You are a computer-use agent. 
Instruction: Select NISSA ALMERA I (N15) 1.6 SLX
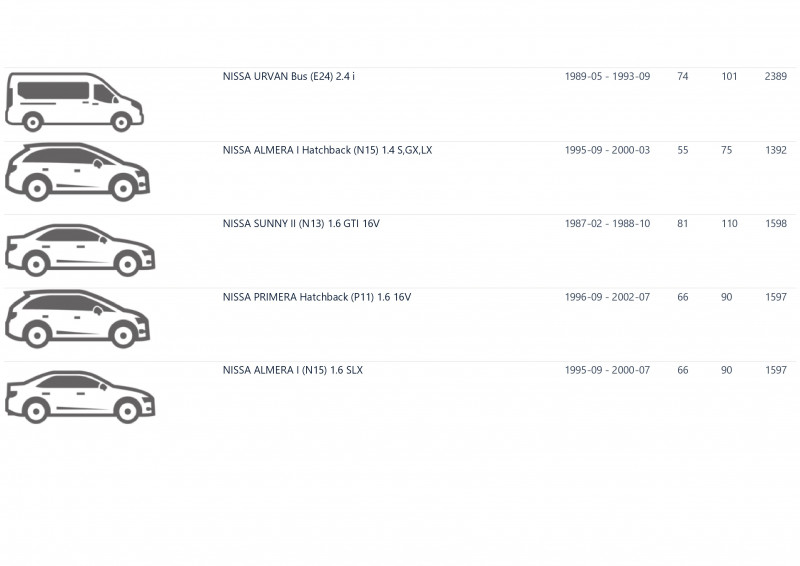pos(293,371)
